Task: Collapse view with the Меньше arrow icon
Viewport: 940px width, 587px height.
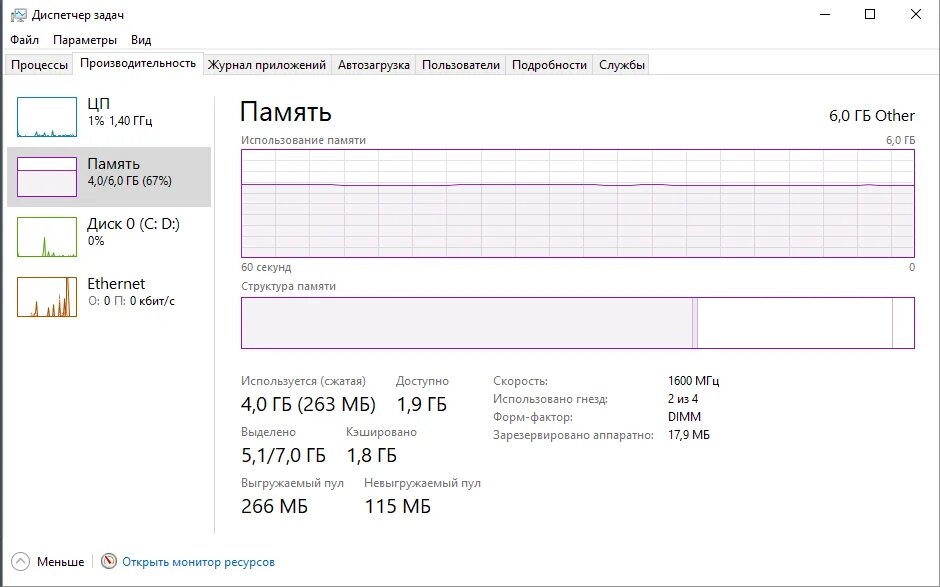Action: [21, 562]
